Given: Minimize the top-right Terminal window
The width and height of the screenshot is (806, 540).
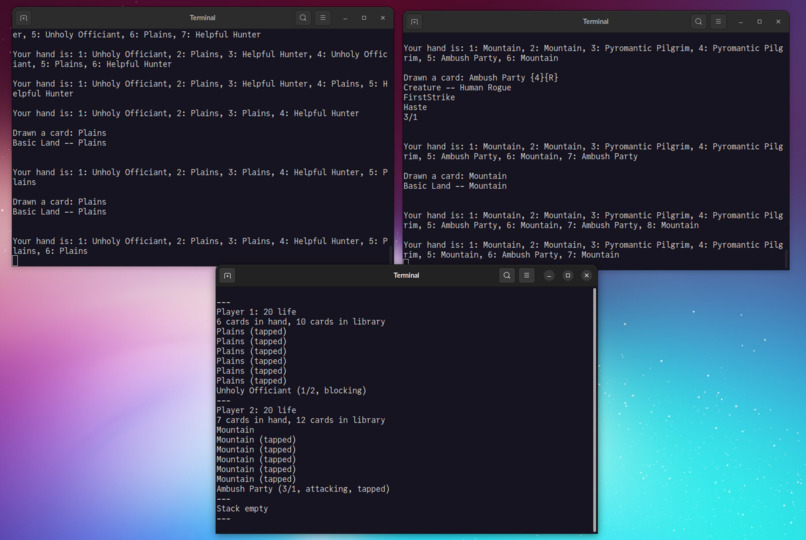Looking at the screenshot, I should pyautogui.click(x=741, y=22).
